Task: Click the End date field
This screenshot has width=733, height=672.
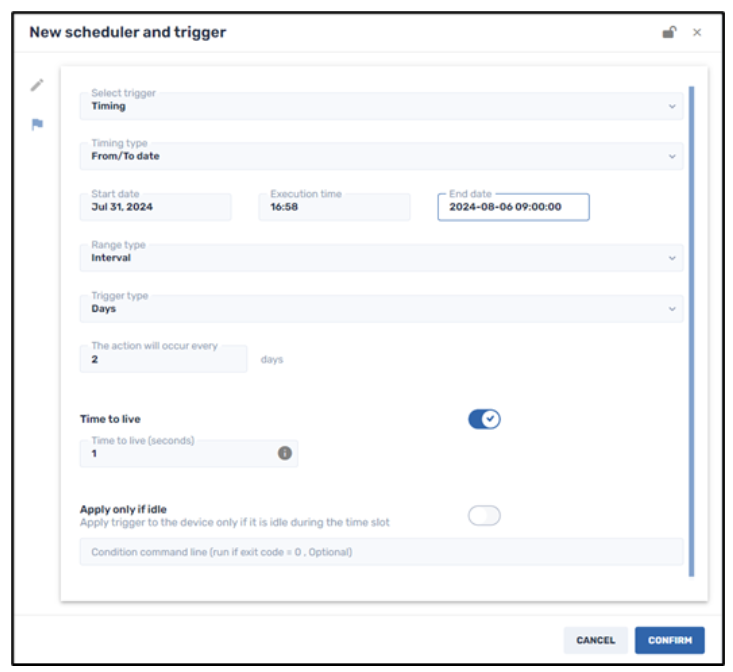Action: (513, 207)
